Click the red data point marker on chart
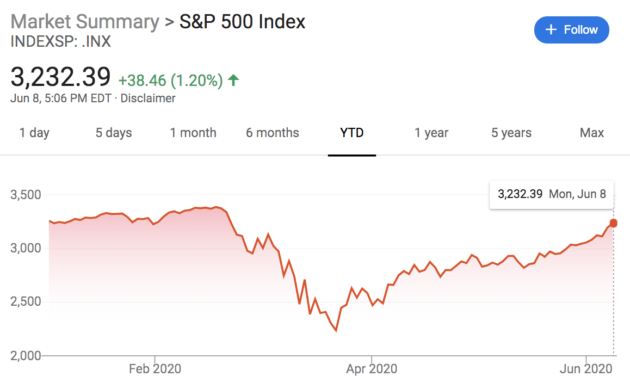This screenshot has height=383, width=630. pyautogui.click(x=613, y=223)
